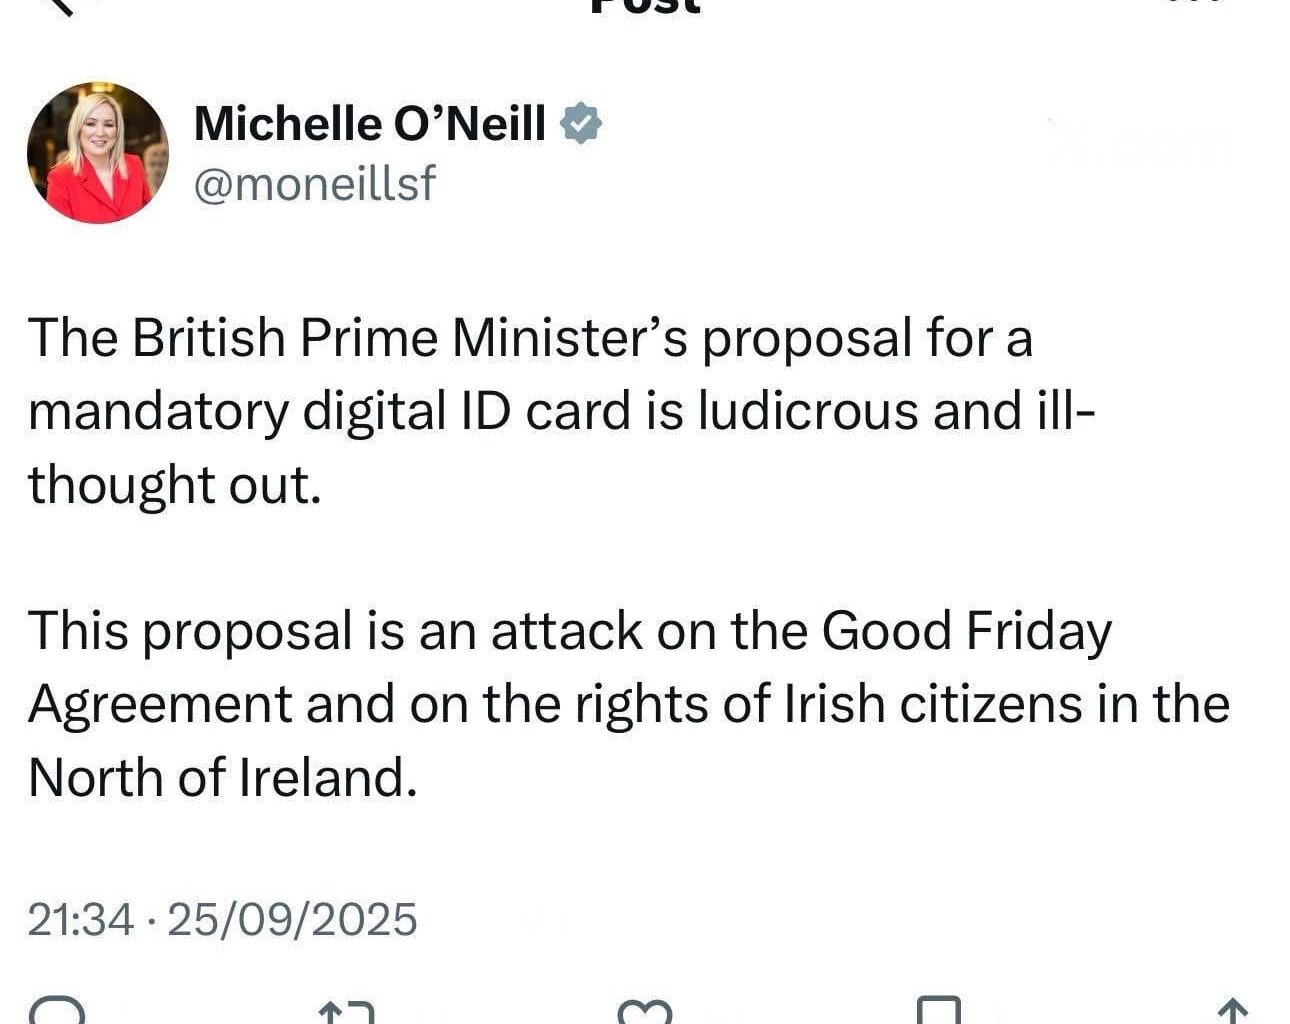1290x1024 pixels.
Task: Click the paragraph mentioning Good Friday Agreement
Action: click(628, 703)
